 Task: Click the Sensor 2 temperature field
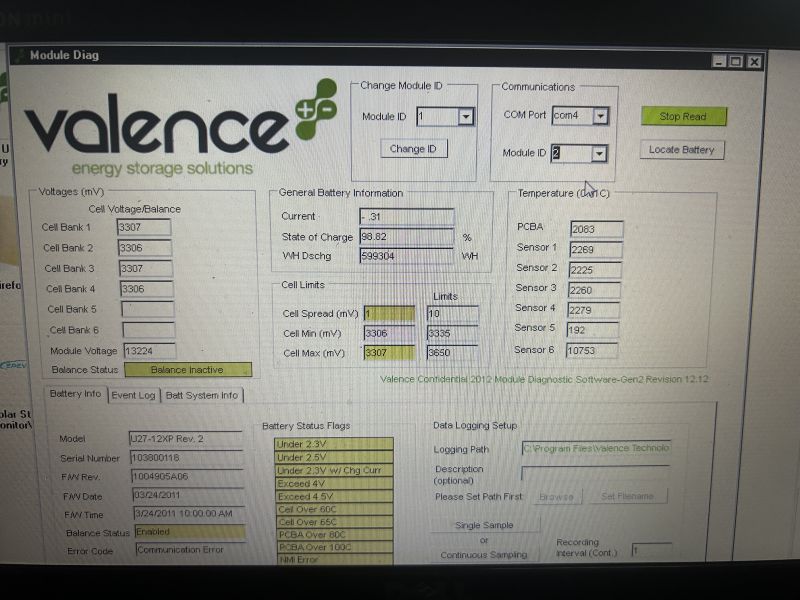595,270
